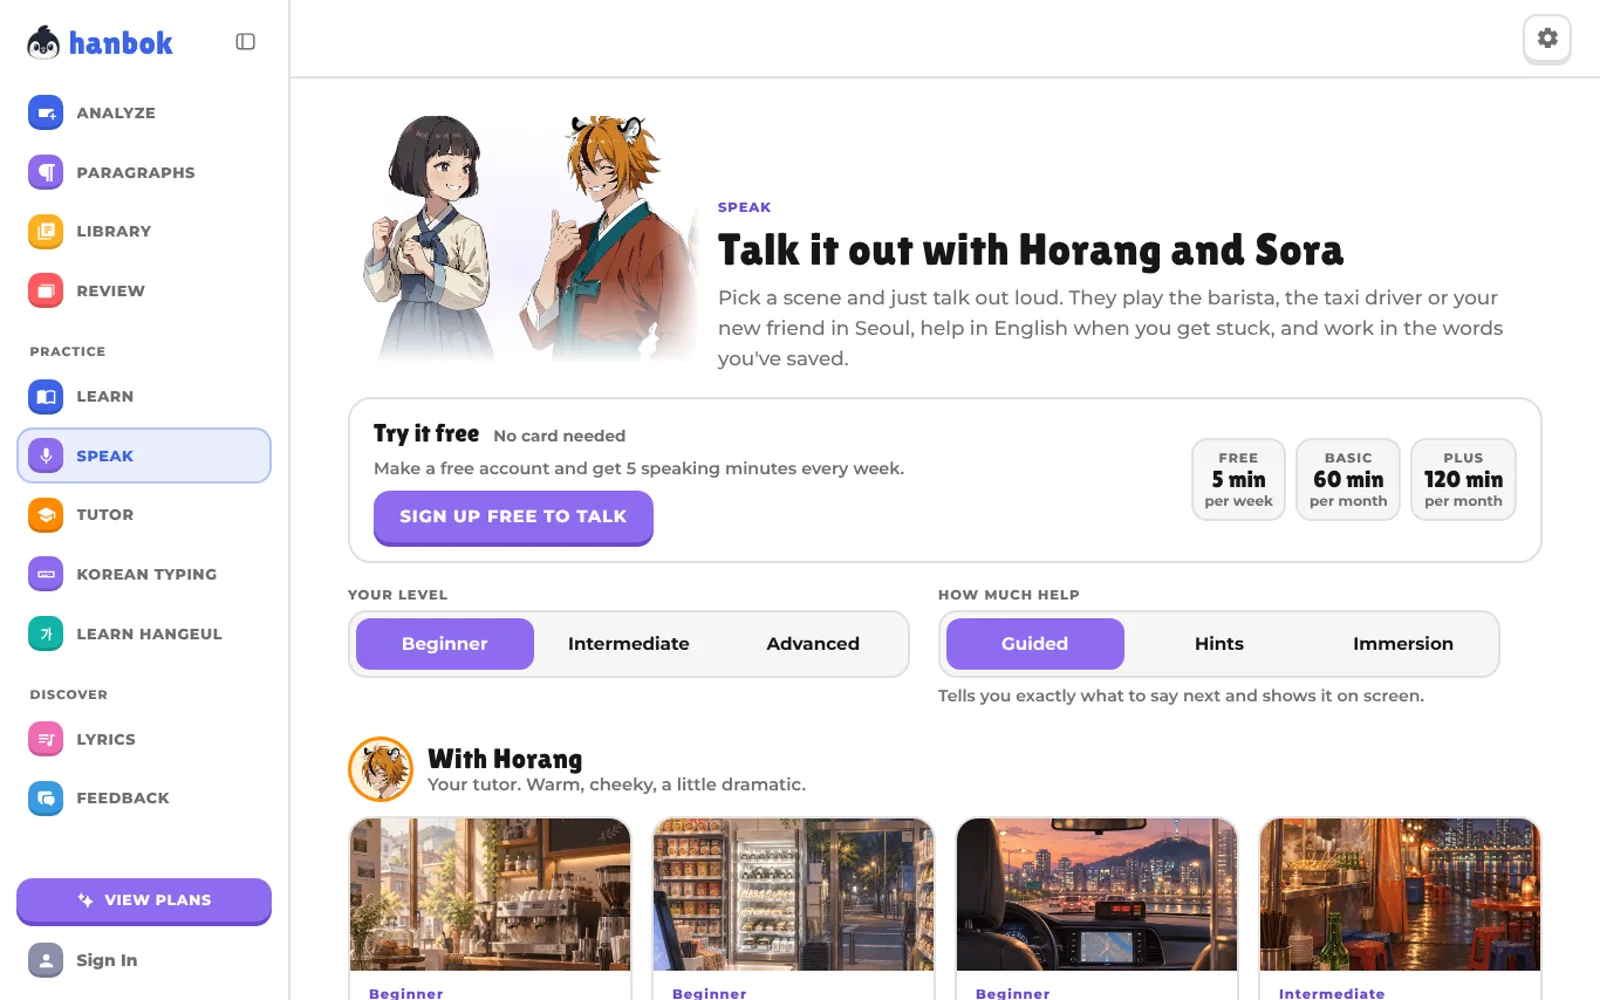Viewport: 1600px width, 1000px height.
Task: Open the convenience store scene thumbnail
Action: [x=793, y=894]
